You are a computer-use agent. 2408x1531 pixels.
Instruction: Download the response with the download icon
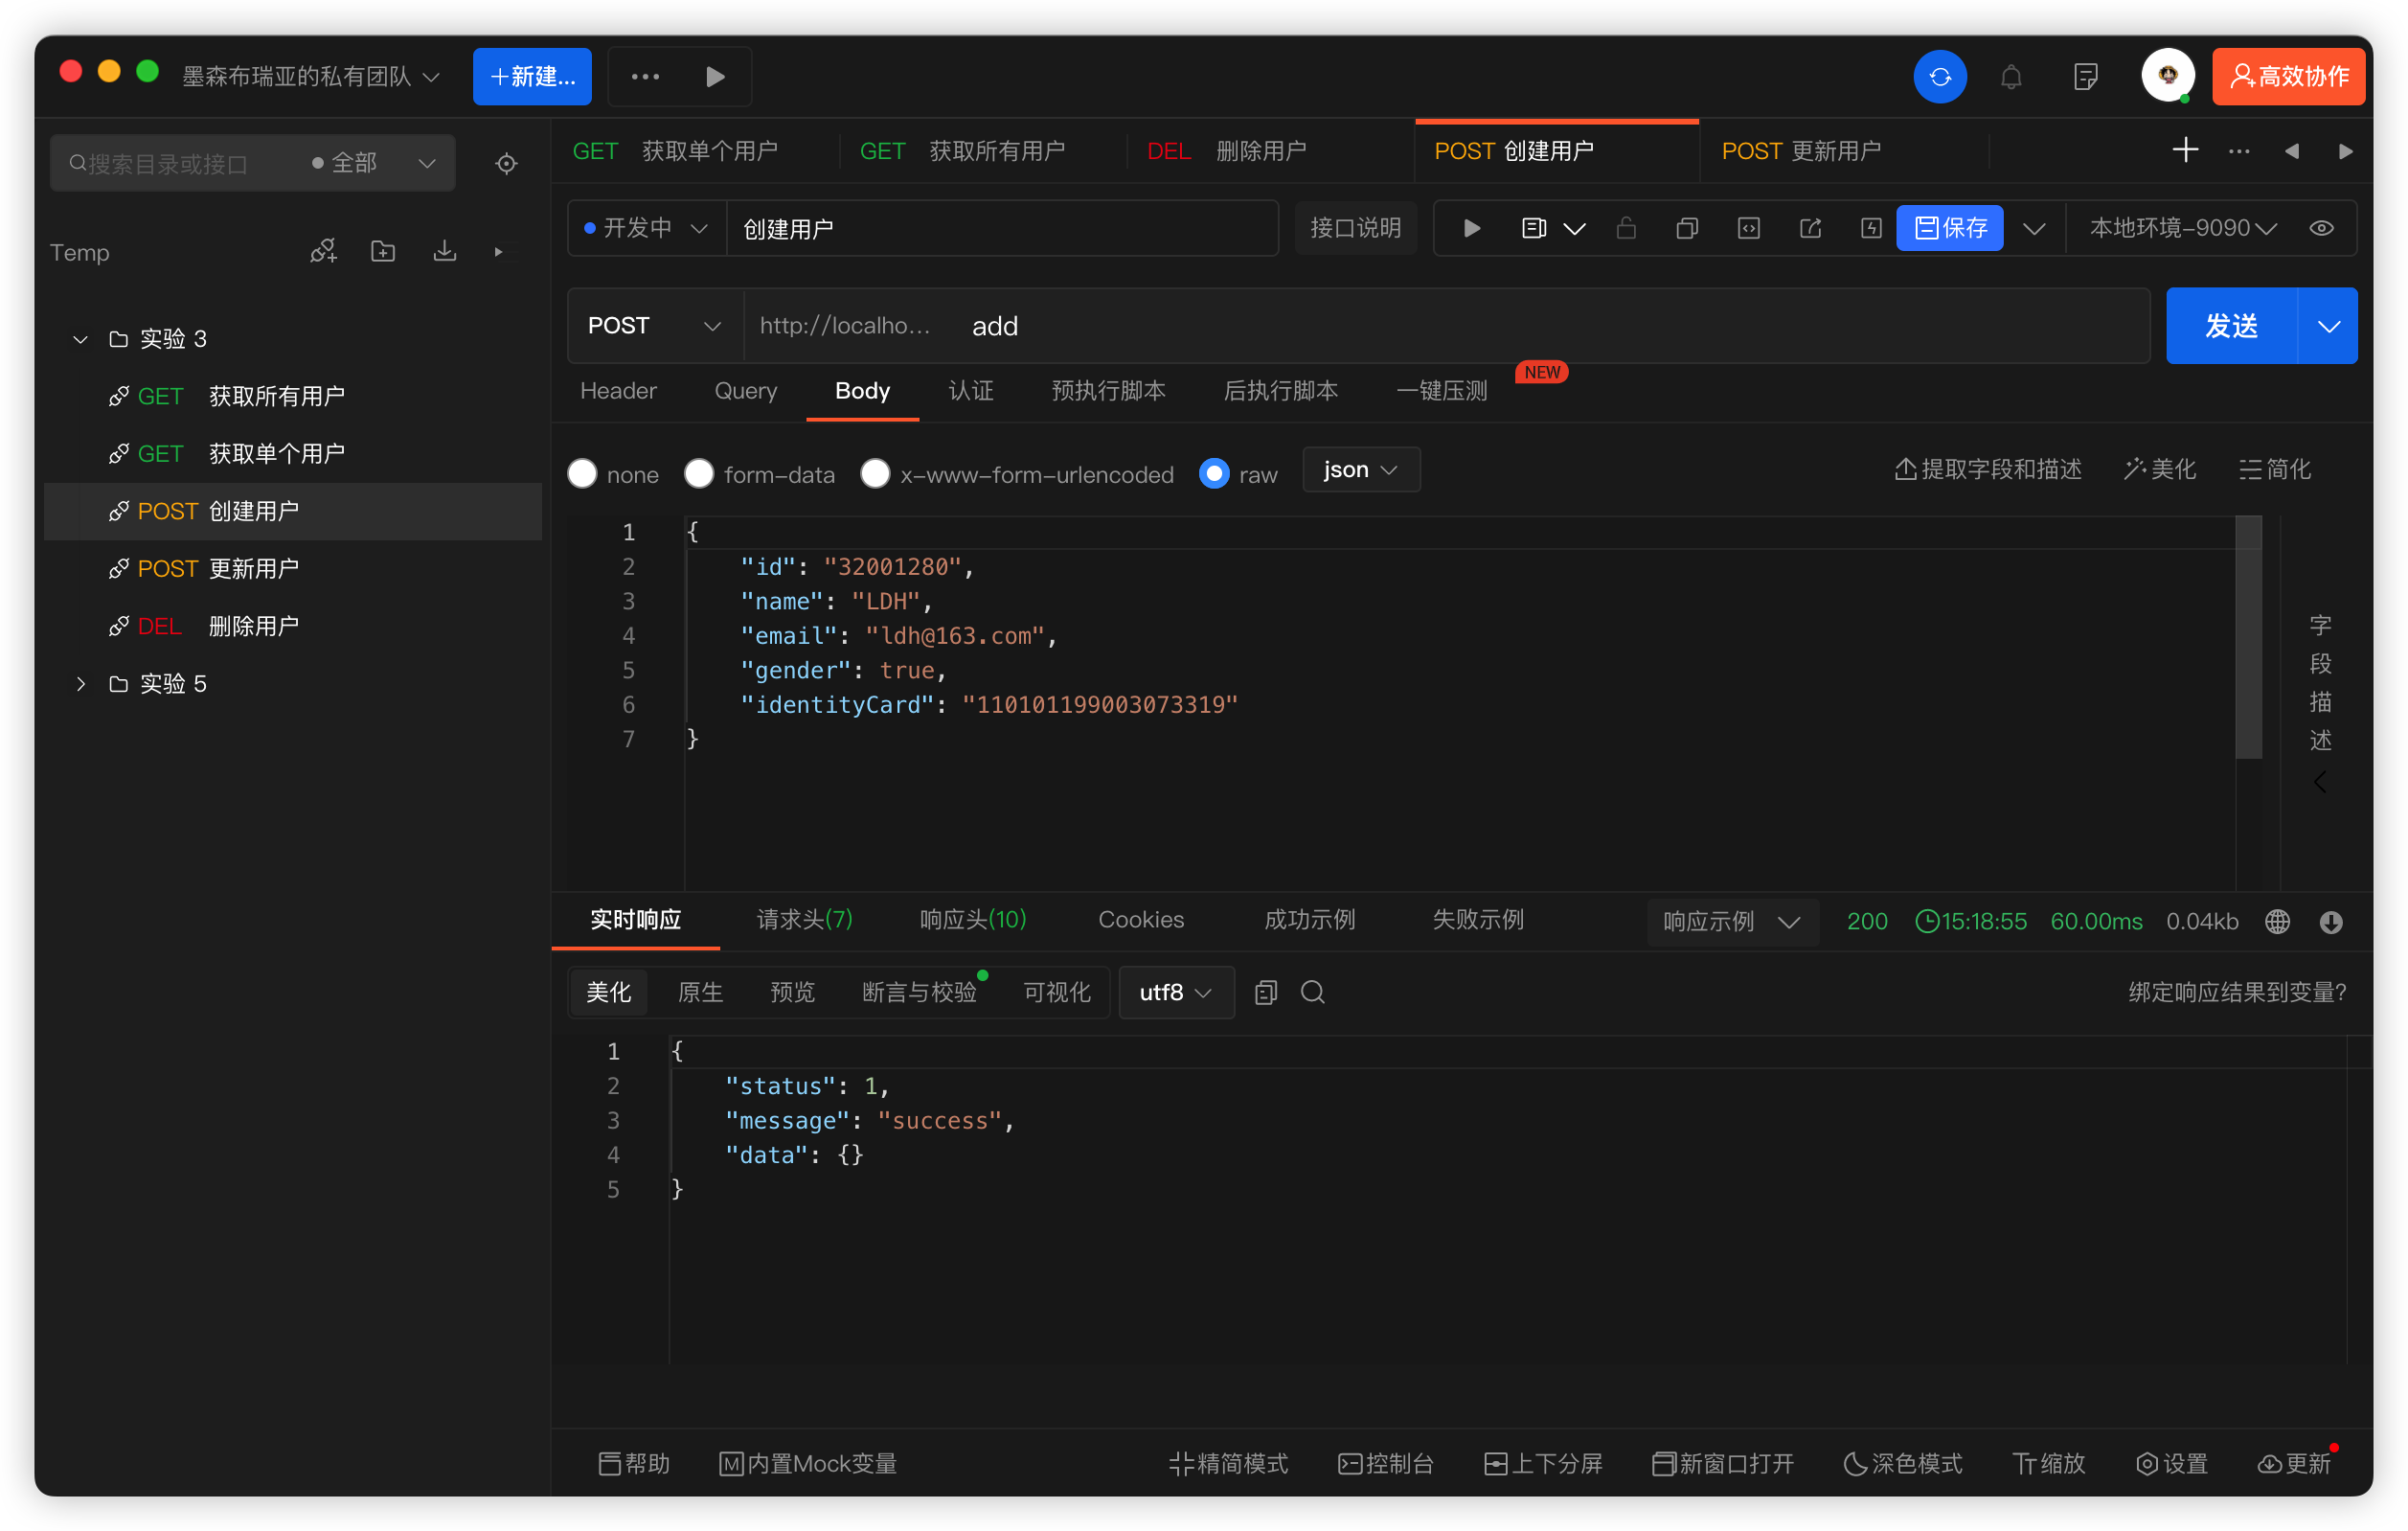click(2330, 921)
